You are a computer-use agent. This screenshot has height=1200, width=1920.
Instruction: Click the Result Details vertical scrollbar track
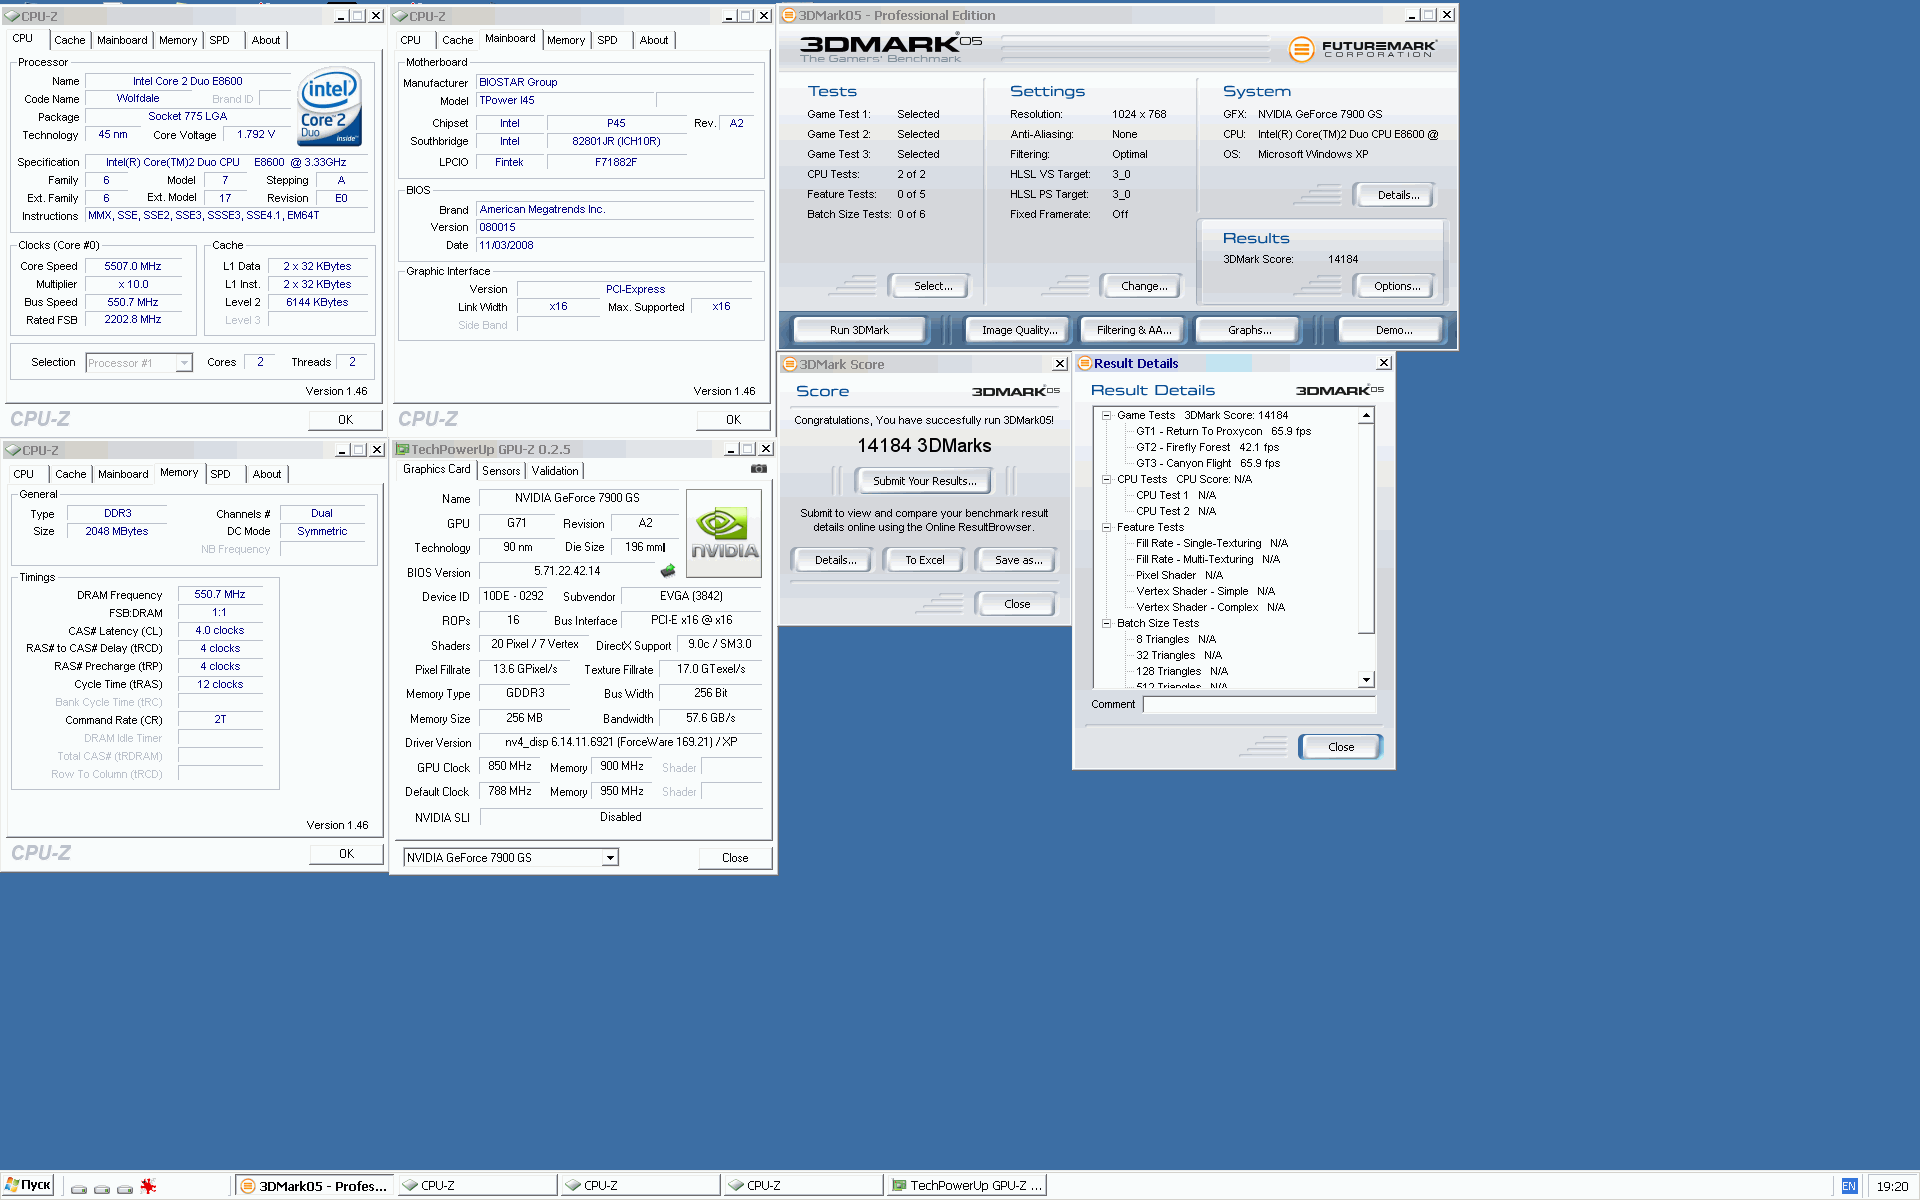[x=1366, y=547]
